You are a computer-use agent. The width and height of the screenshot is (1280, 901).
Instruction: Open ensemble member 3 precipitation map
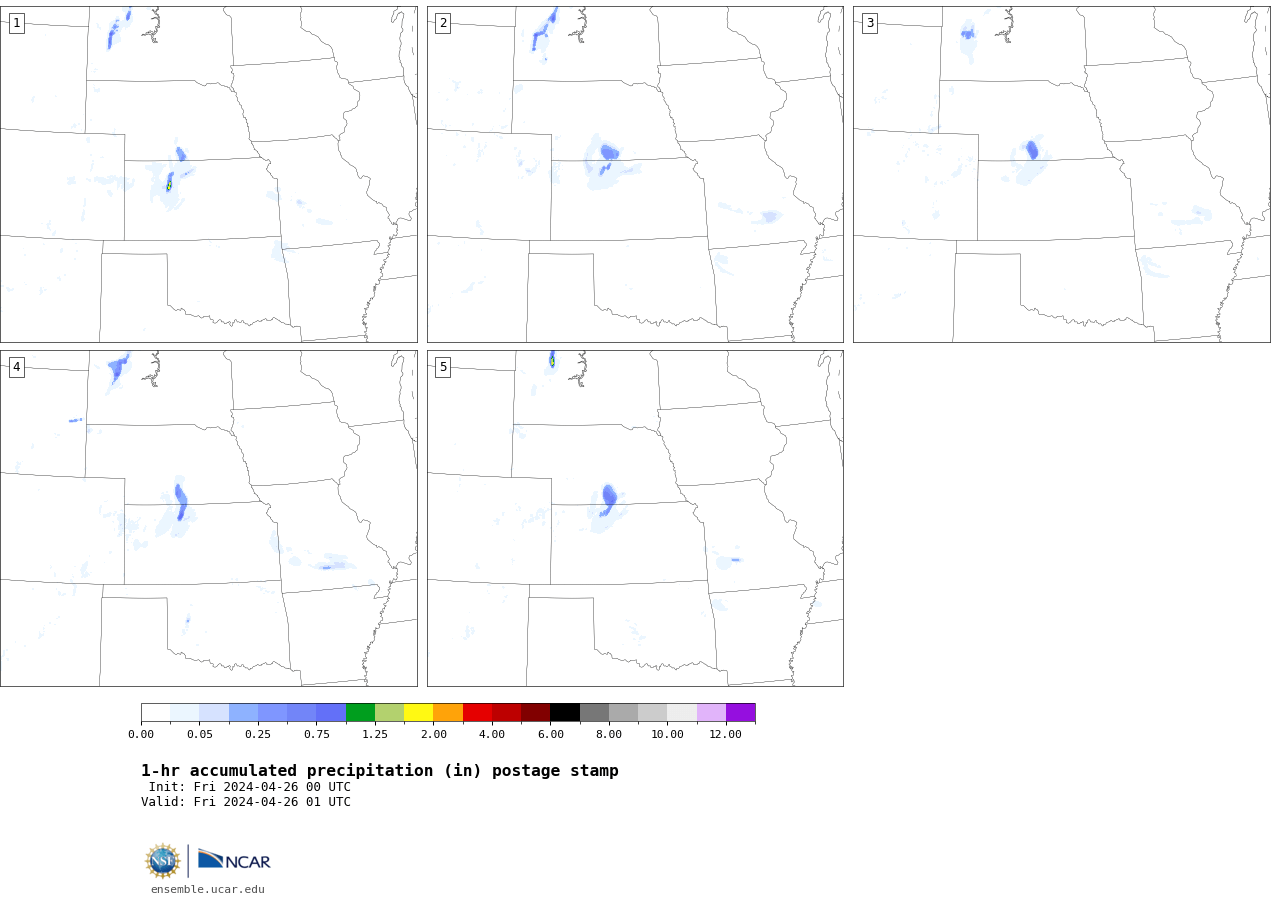coord(1062,175)
